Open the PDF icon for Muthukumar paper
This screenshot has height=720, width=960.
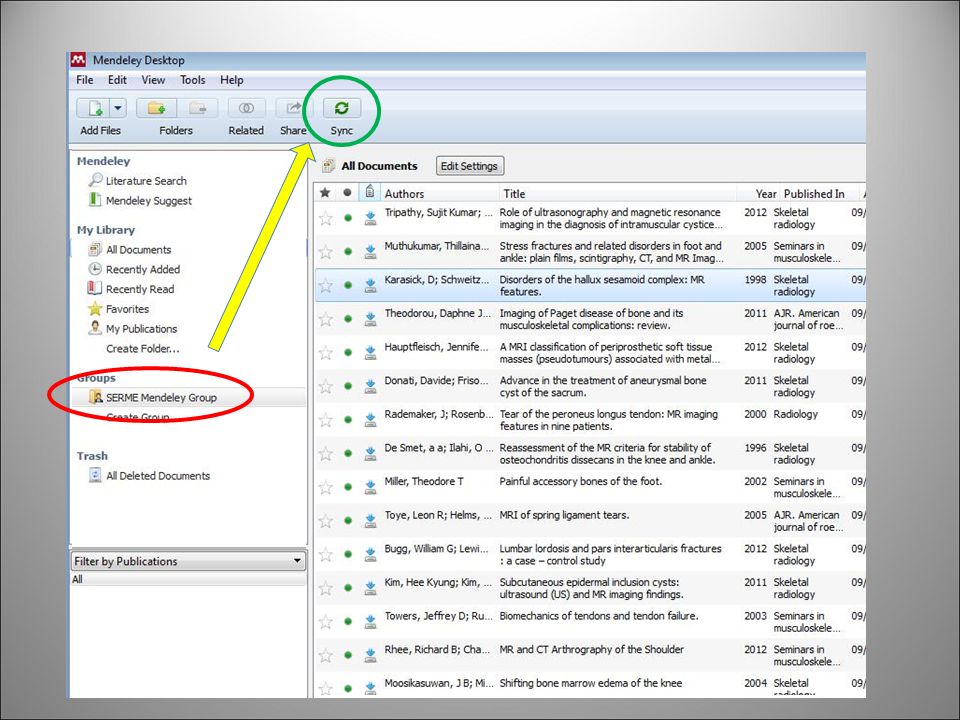[x=370, y=252]
